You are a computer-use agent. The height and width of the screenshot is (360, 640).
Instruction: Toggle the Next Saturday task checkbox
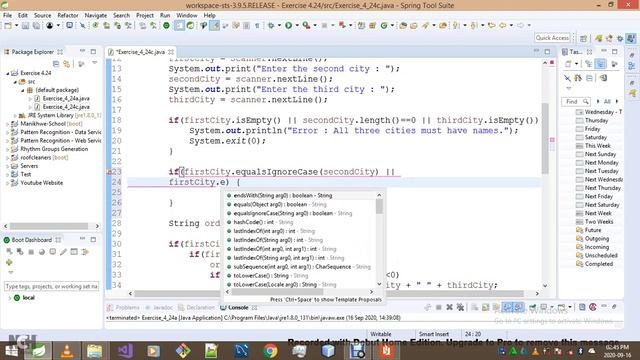click(x=579, y=205)
